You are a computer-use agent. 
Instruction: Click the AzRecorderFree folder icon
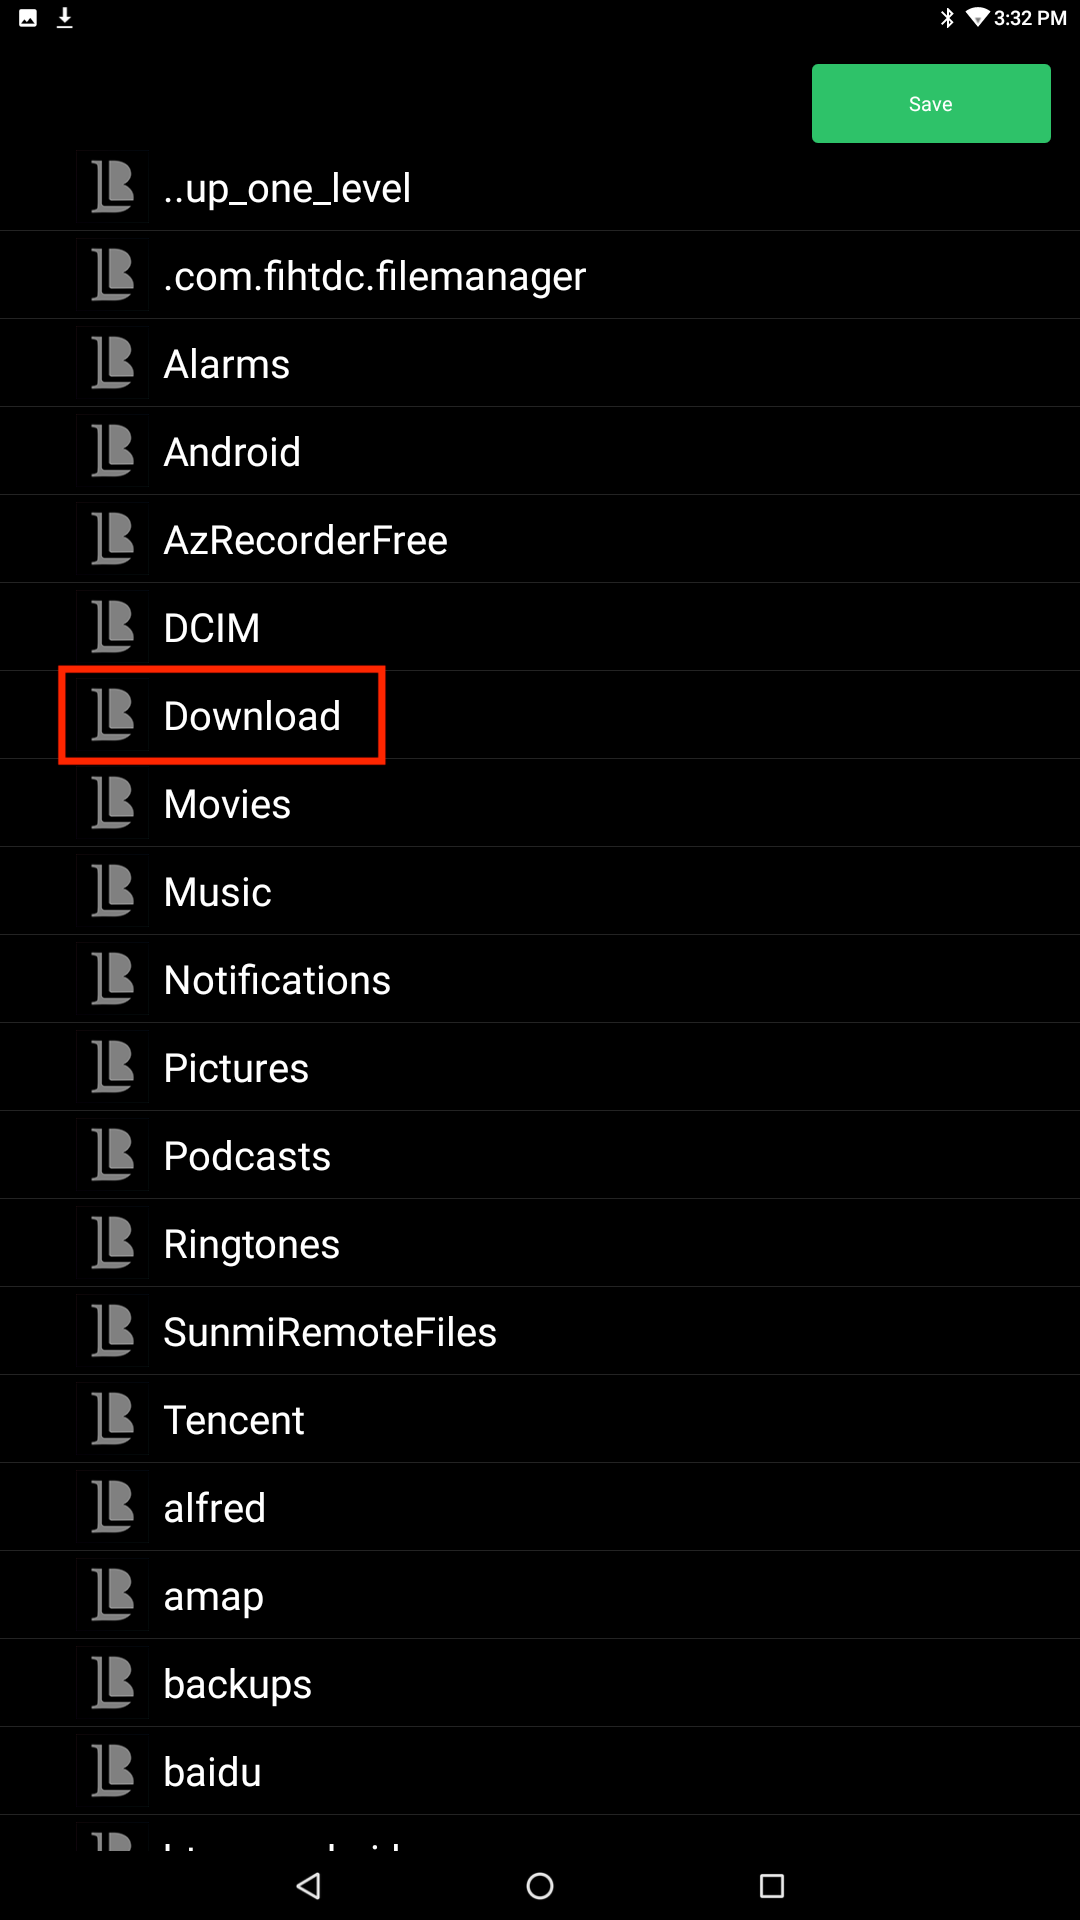[x=112, y=539]
